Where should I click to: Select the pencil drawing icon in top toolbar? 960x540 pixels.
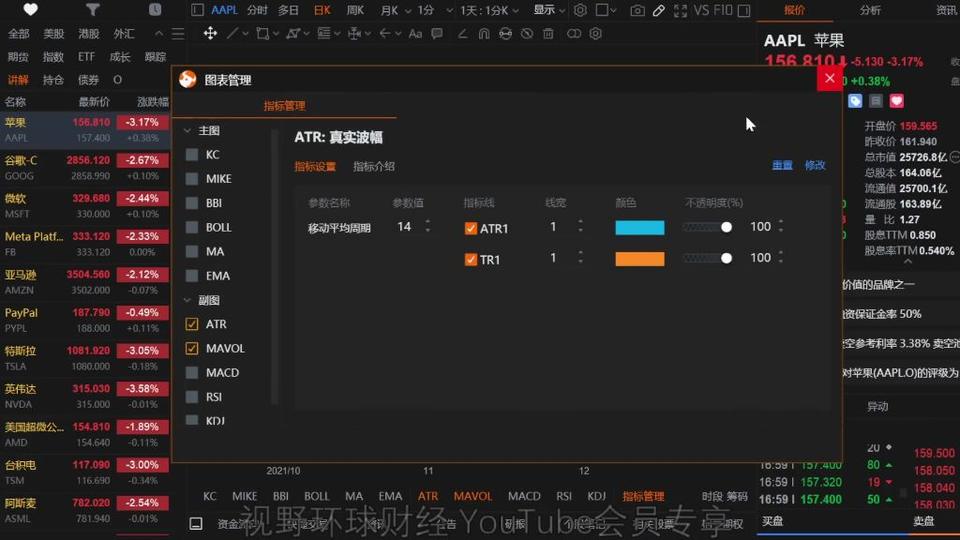point(659,10)
